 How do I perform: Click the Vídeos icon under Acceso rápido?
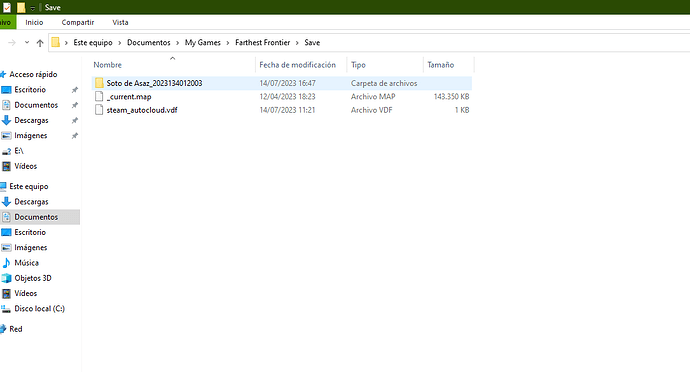tap(6, 166)
